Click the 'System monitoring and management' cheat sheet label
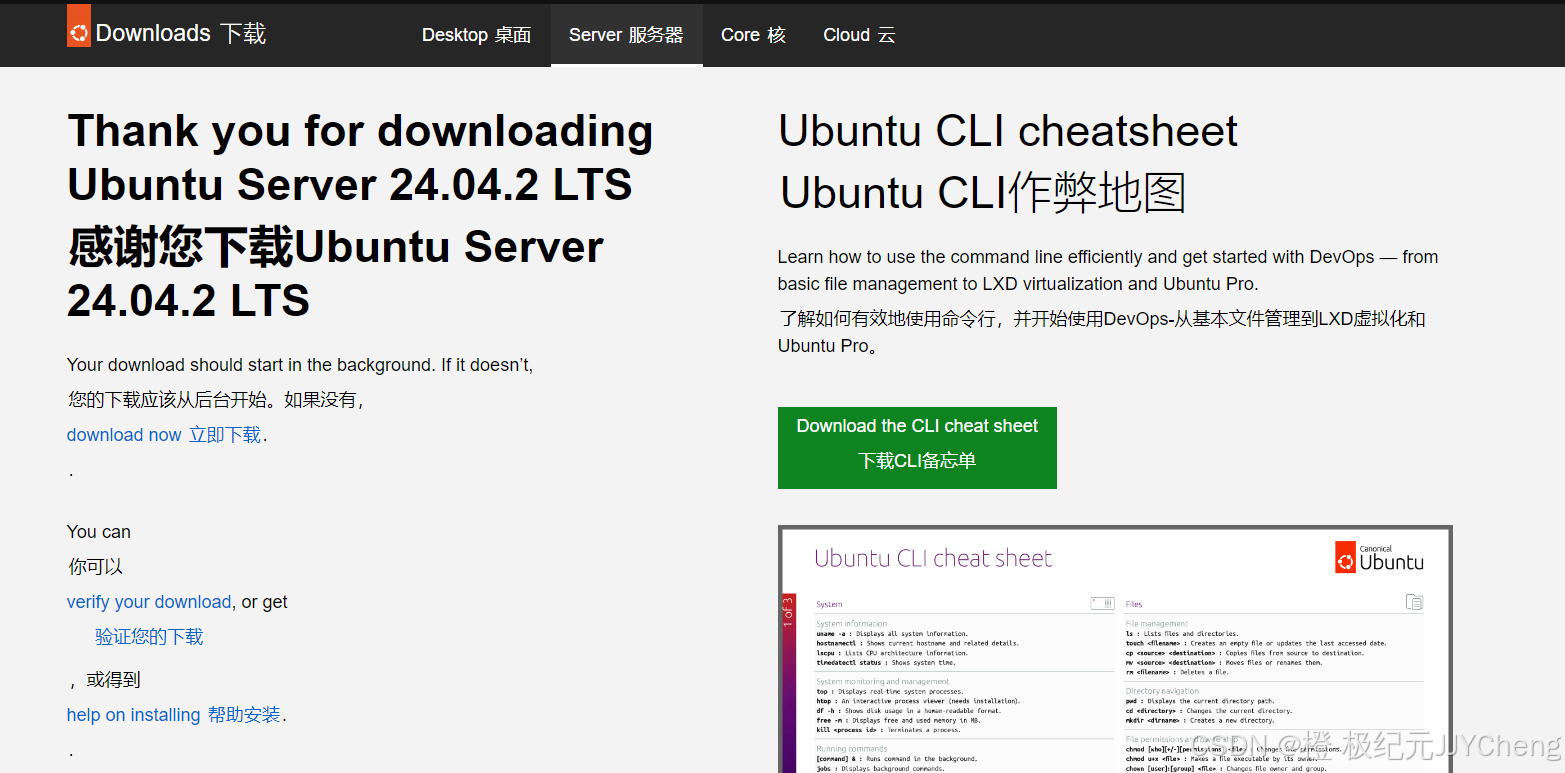 tap(883, 681)
